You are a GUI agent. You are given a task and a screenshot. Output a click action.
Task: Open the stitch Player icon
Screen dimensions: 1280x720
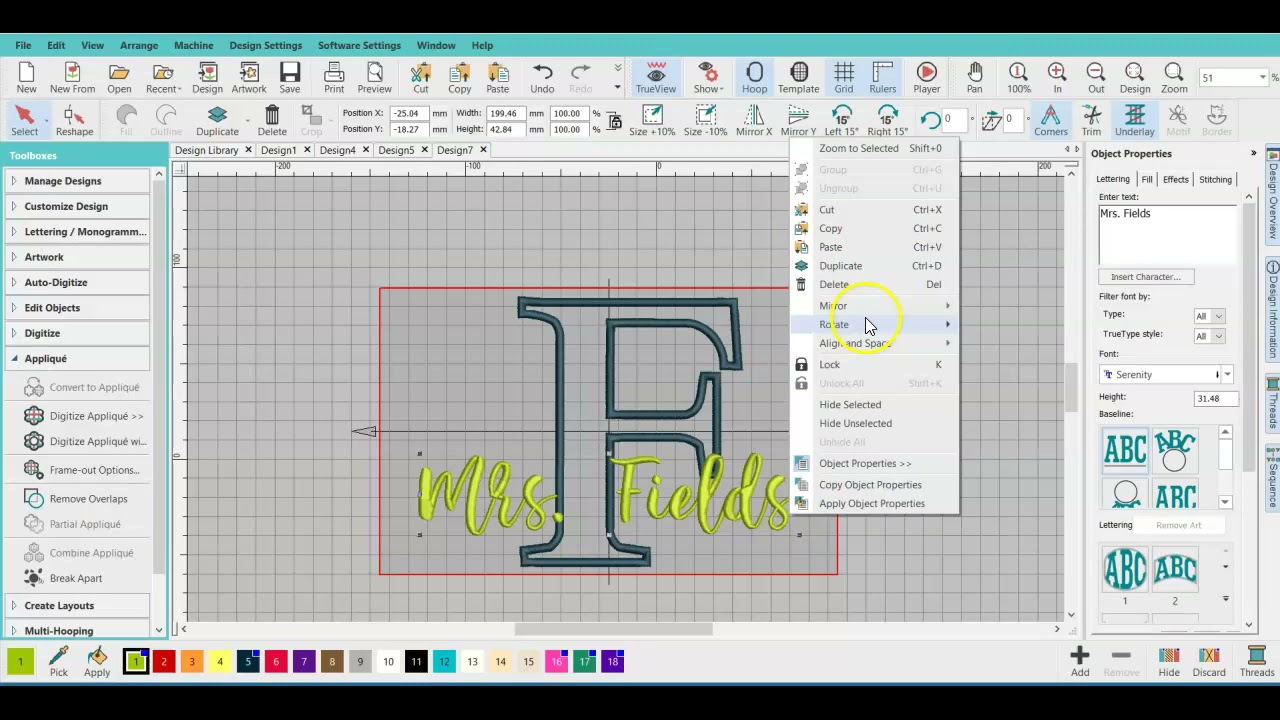(x=927, y=78)
